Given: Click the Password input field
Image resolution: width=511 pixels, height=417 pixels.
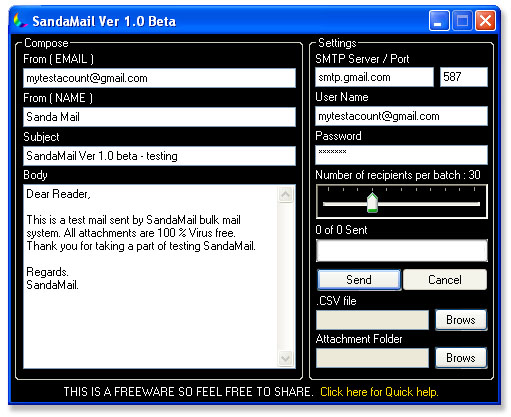Looking at the screenshot, I should (401, 155).
